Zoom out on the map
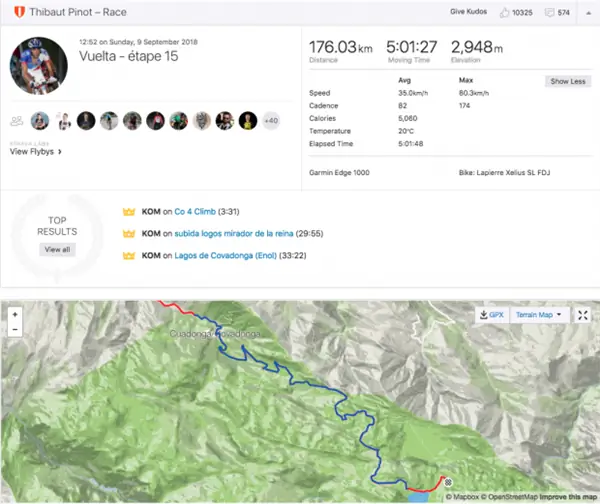 [x=15, y=329]
